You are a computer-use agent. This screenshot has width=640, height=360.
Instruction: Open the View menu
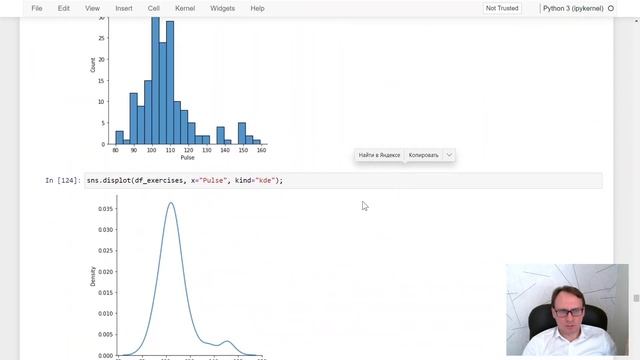pos(92,8)
